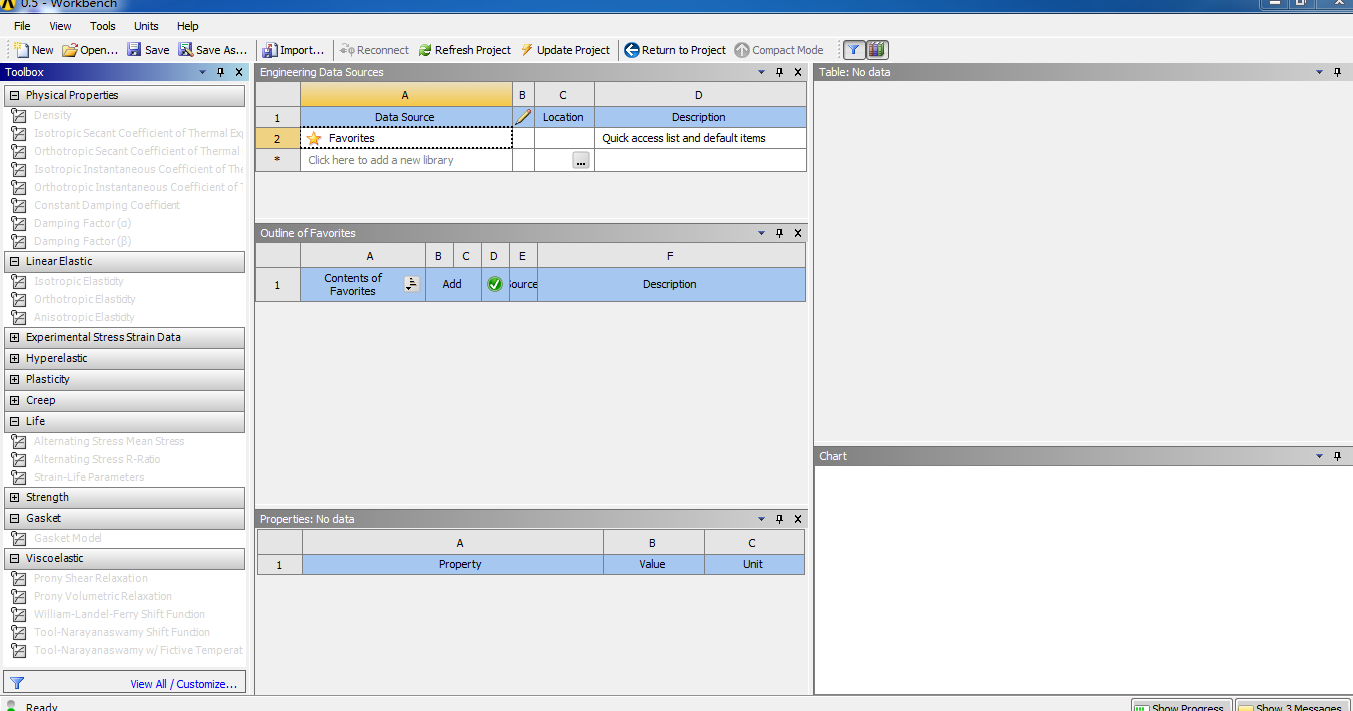
Task: Select 'Quick access list and default items' cell
Action: (x=700, y=138)
